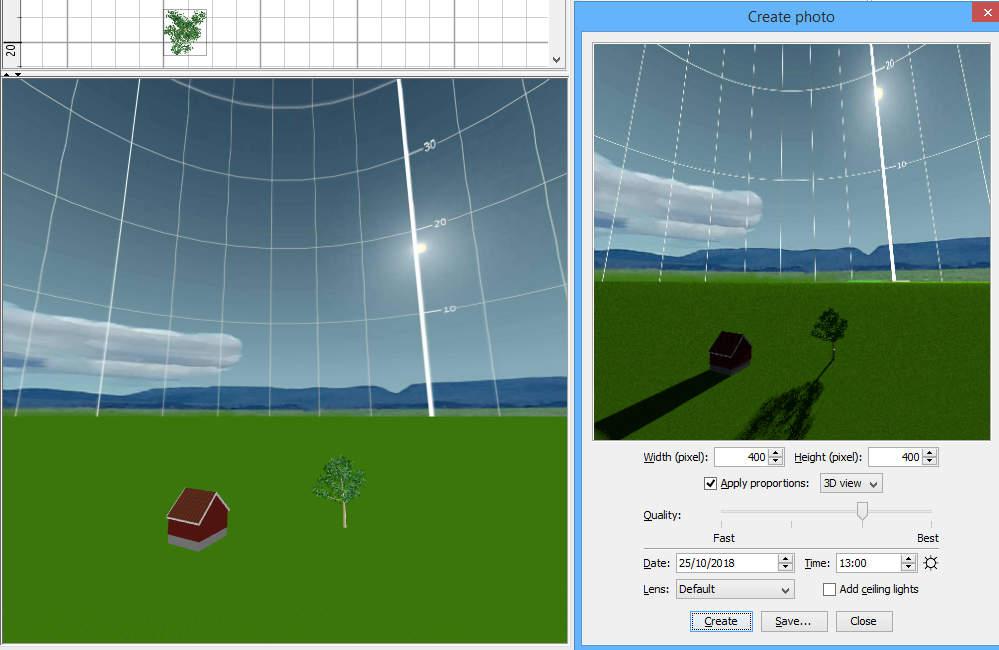
Task: Increment the Time with the up arrow
Action: [x=909, y=559]
